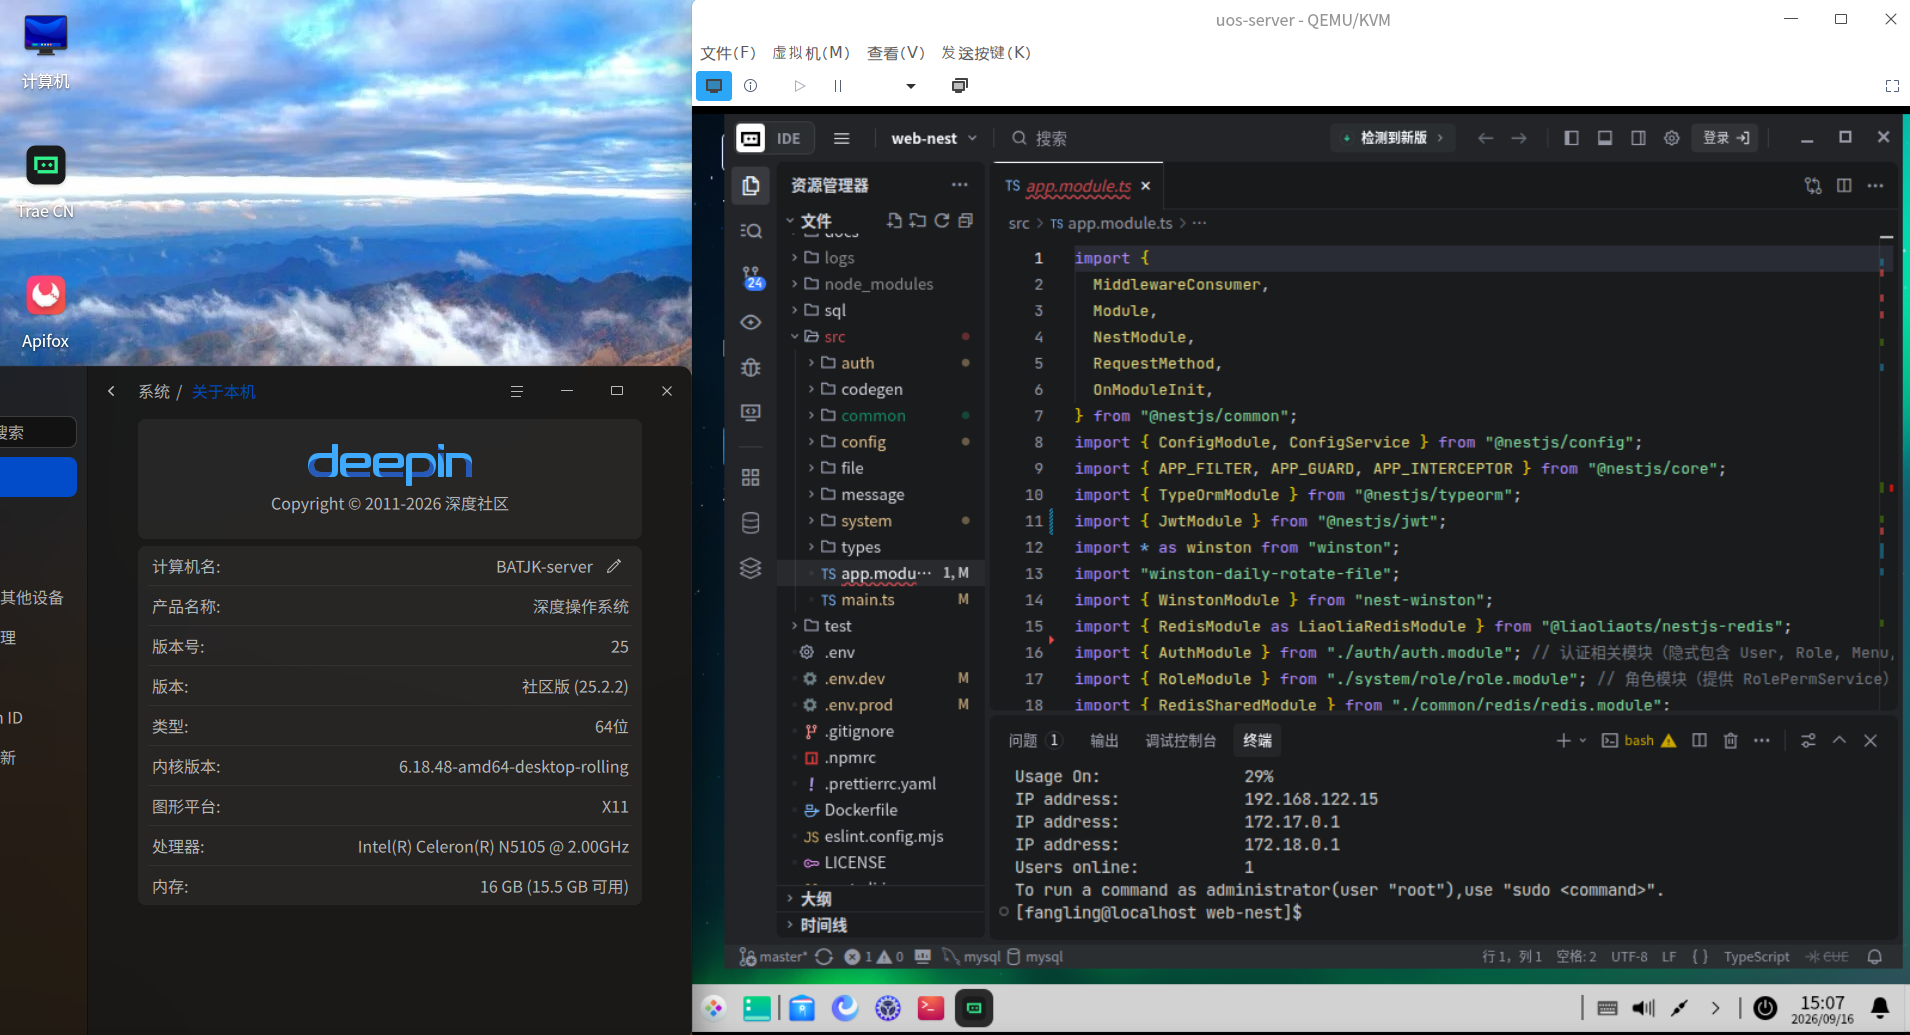Screen dimensions: 1910x1035
Task: Edit computer name BATJK-server pencil icon
Action: (x=614, y=566)
